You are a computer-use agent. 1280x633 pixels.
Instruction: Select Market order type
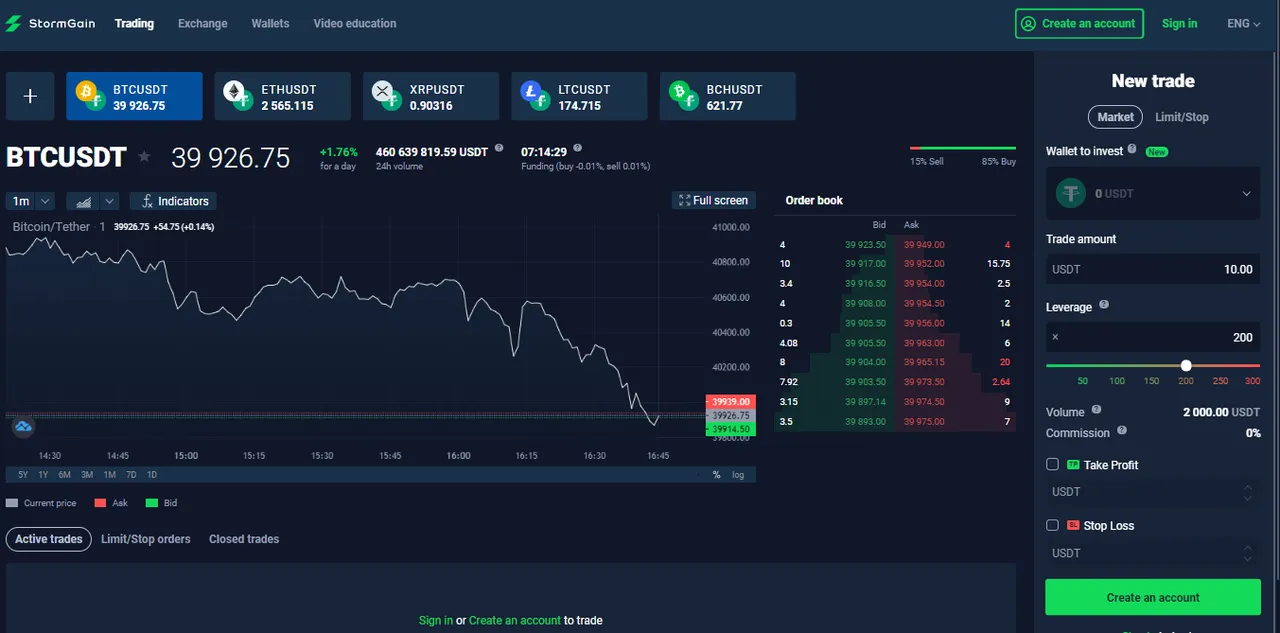point(1115,117)
